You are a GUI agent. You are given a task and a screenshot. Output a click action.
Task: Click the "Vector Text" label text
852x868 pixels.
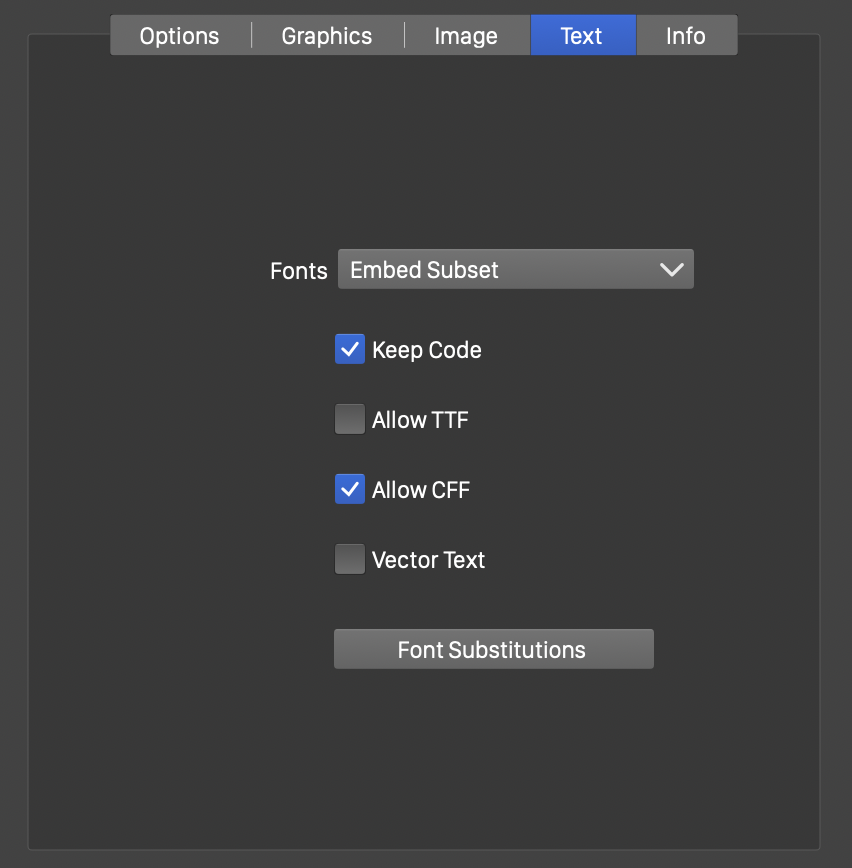[x=428, y=561]
